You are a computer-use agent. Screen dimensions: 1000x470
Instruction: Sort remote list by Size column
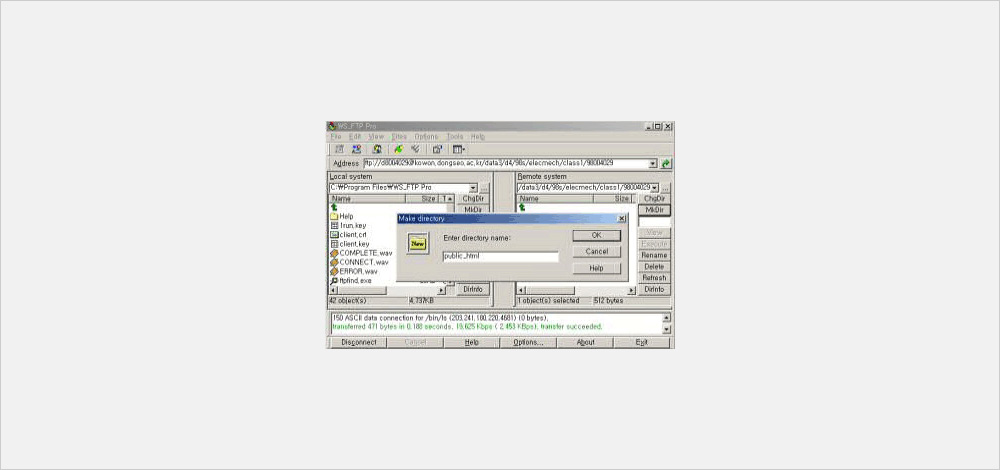tap(614, 199)
